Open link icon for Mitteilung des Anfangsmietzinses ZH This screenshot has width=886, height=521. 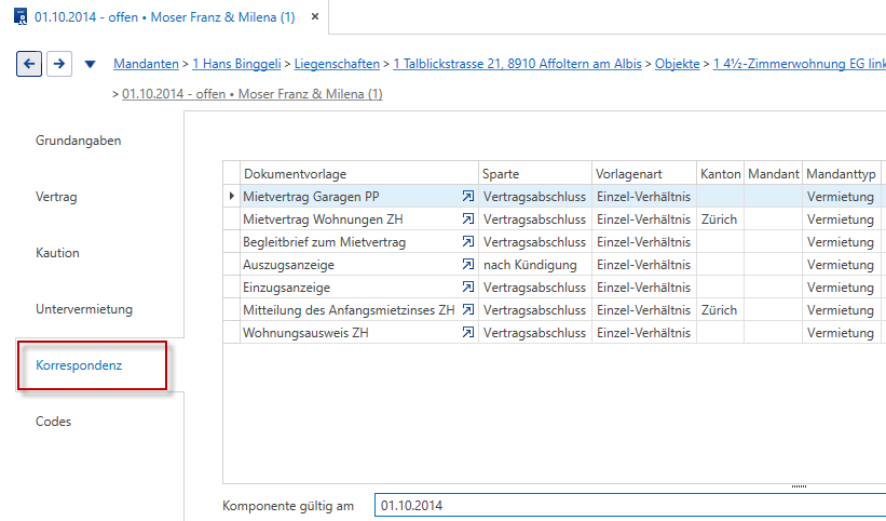point(468,310)
